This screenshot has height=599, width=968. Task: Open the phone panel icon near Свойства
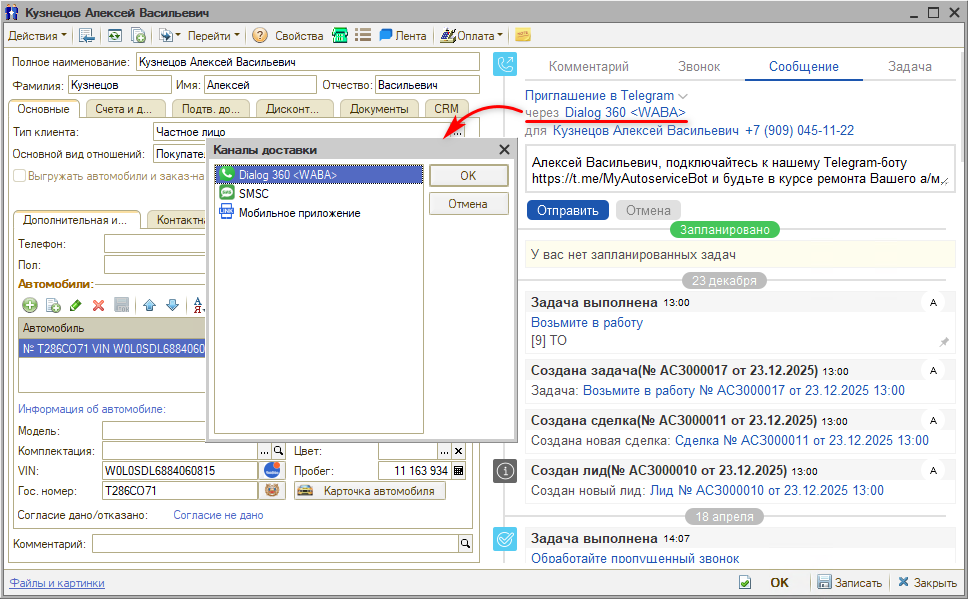click(338, 33)
